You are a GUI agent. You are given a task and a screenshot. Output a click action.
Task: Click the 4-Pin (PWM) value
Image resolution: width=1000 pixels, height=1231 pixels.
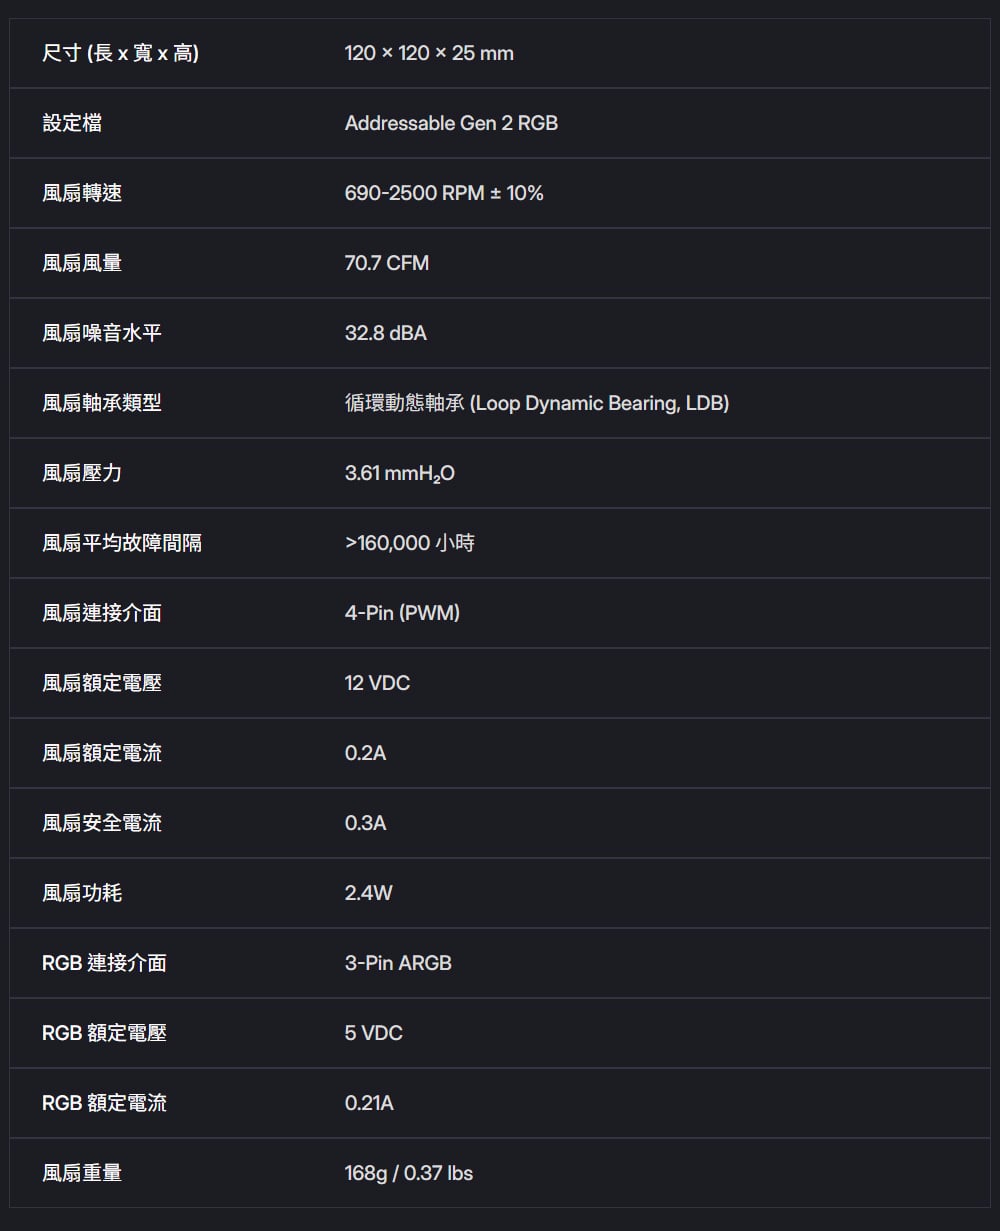pos(402,613)
